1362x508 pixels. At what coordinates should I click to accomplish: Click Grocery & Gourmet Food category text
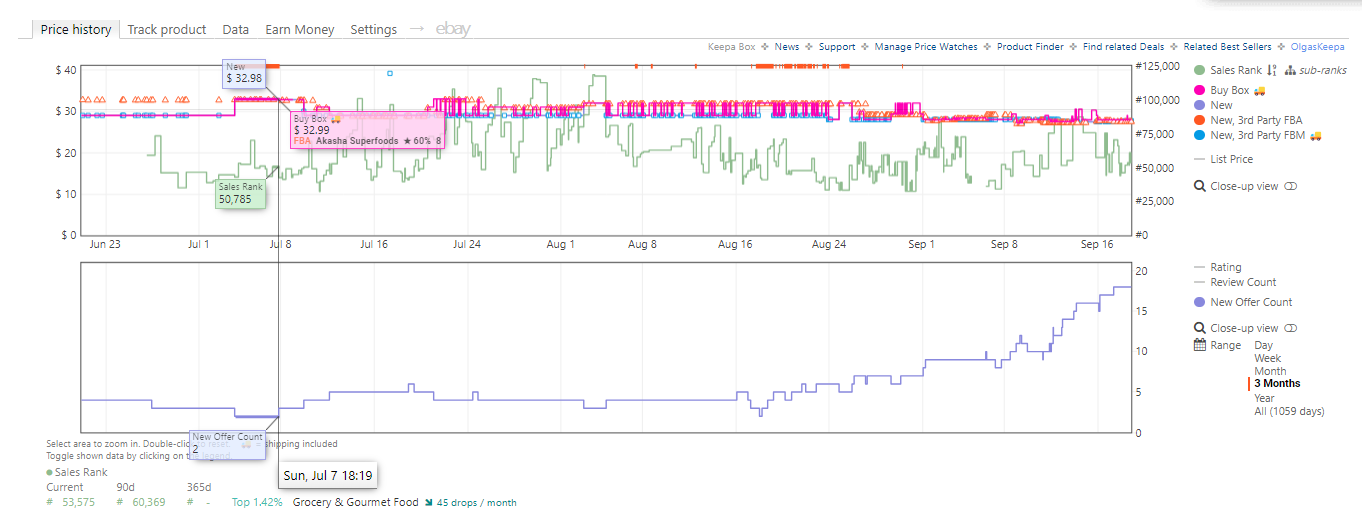click(x=355, y=502)
